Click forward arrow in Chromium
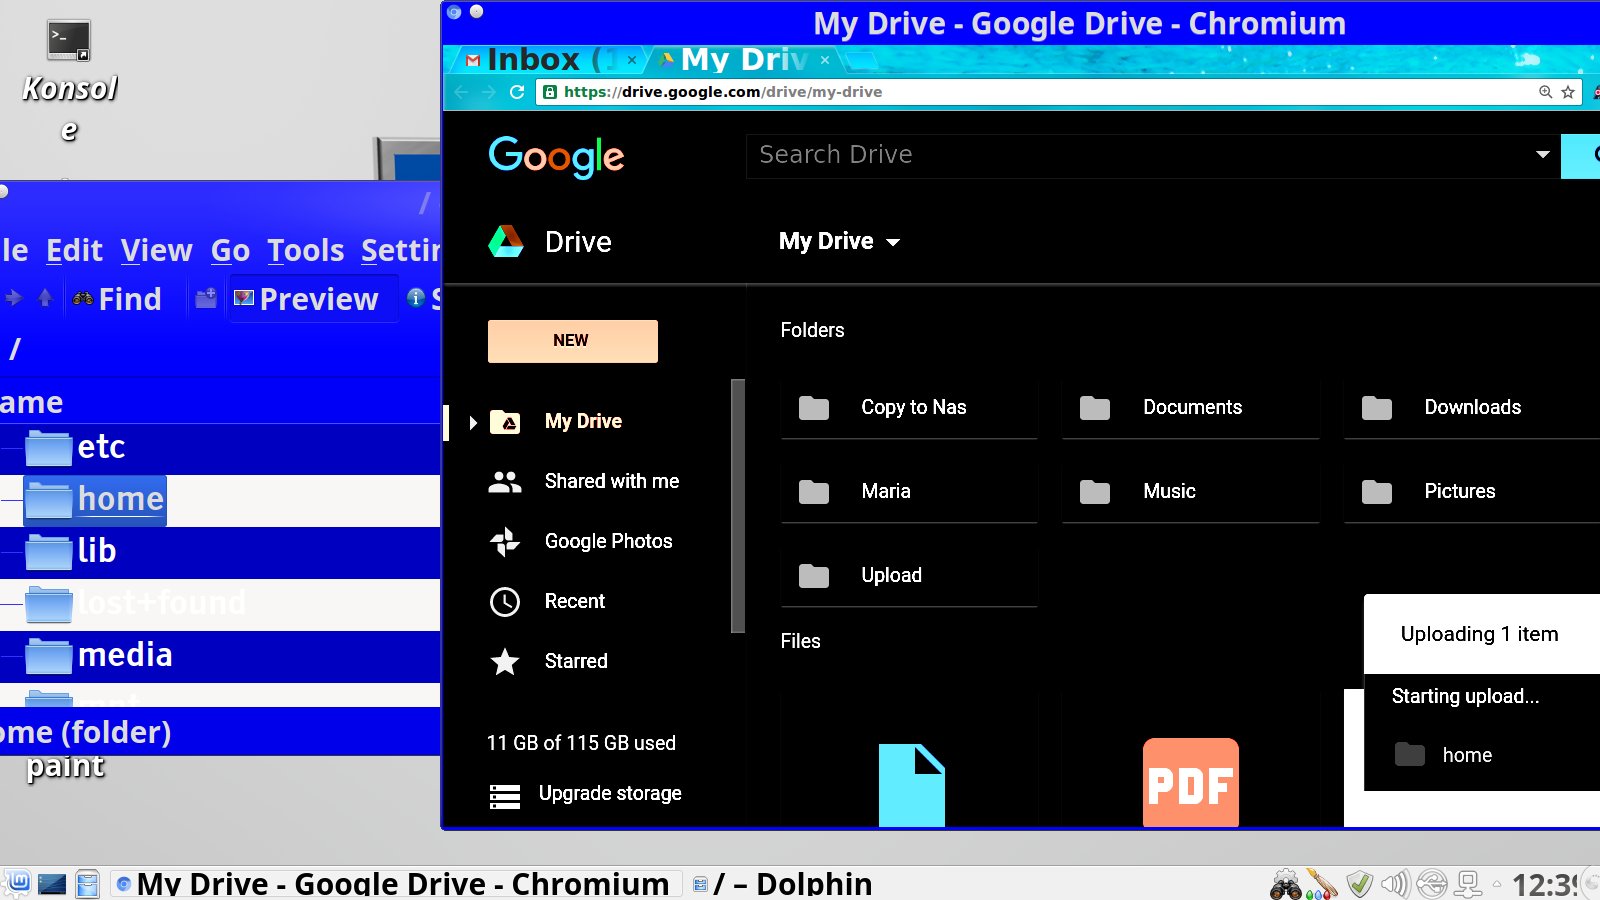 point(489,92)
